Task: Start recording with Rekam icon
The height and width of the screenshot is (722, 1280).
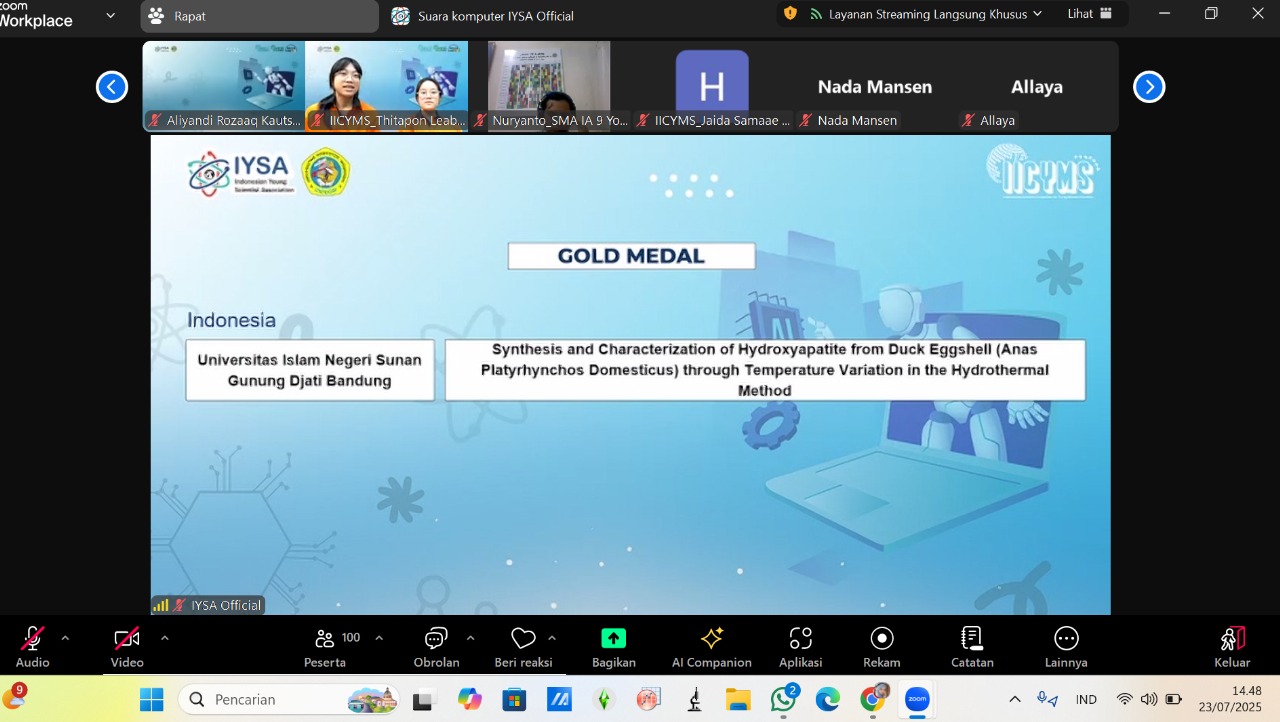Action: 881,639
